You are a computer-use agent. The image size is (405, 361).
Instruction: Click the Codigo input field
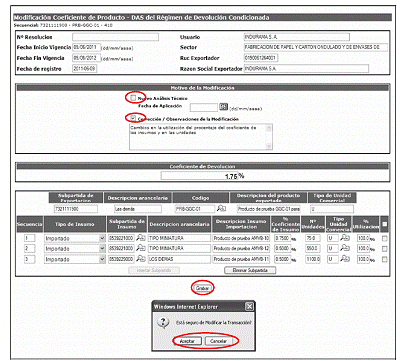pyautogui.click(x=195, y=209)
